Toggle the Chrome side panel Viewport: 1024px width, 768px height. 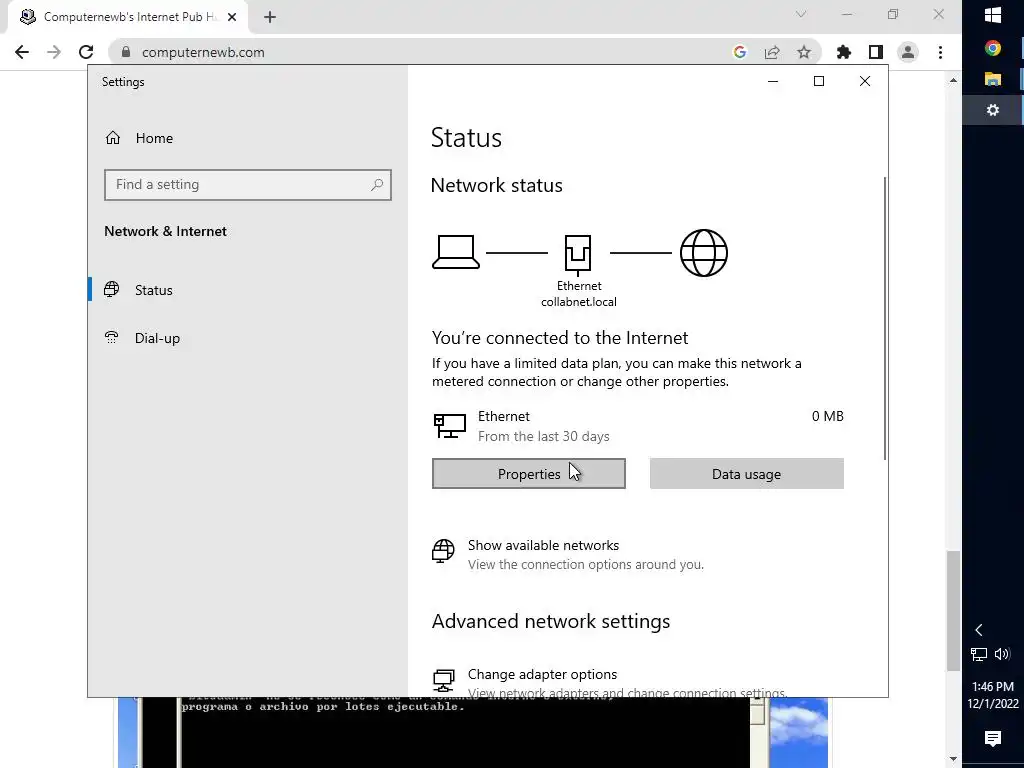[876, 52]
